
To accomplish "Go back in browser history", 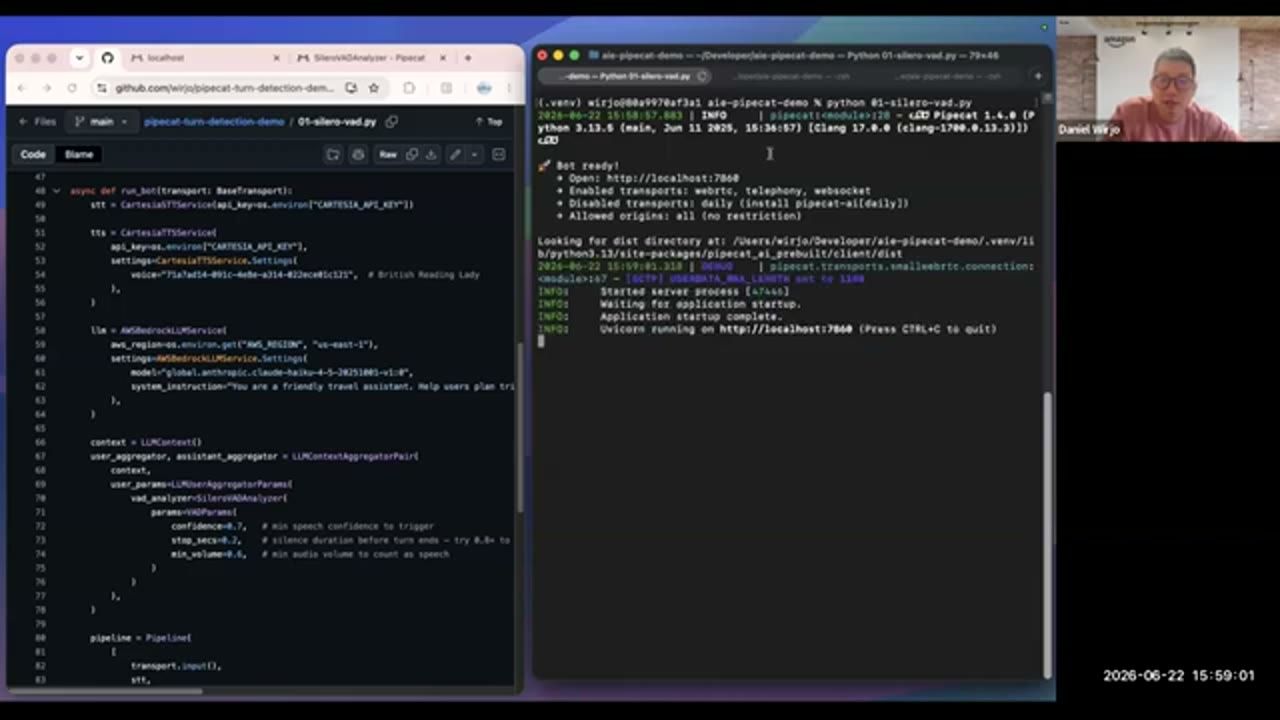I will point(22,88).
